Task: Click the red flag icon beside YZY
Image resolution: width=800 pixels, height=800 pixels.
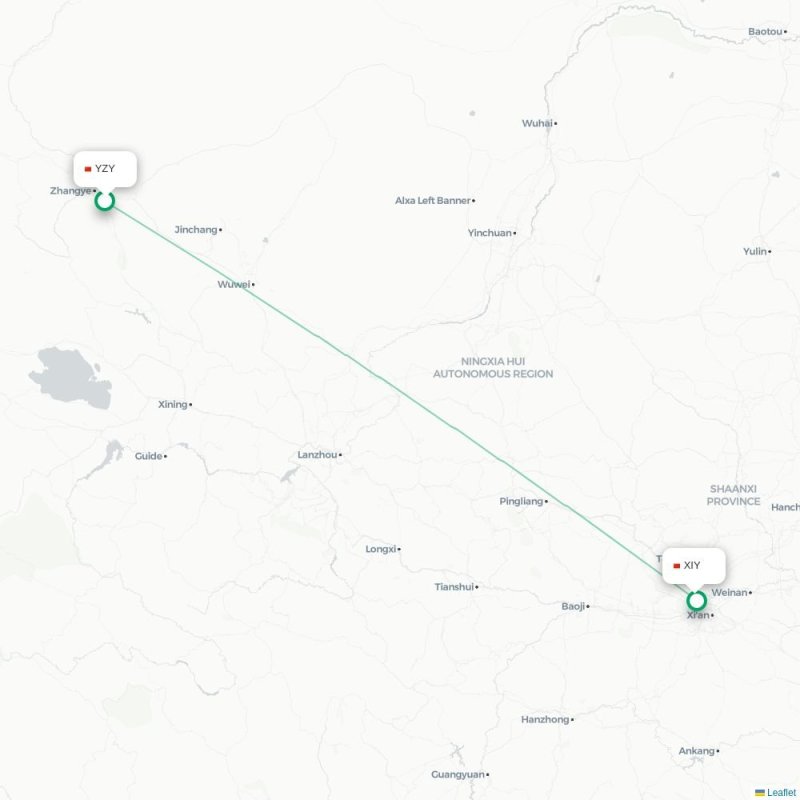Action: (88, 169)
